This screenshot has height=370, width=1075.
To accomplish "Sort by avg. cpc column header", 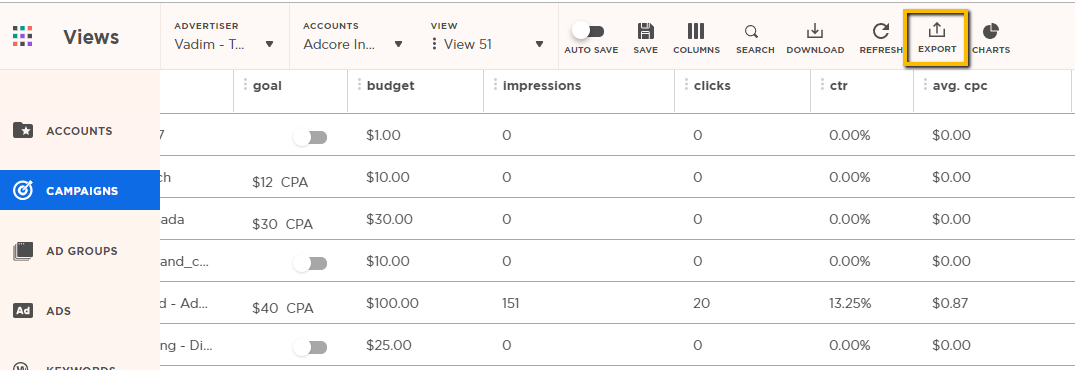I will [960, 86].
